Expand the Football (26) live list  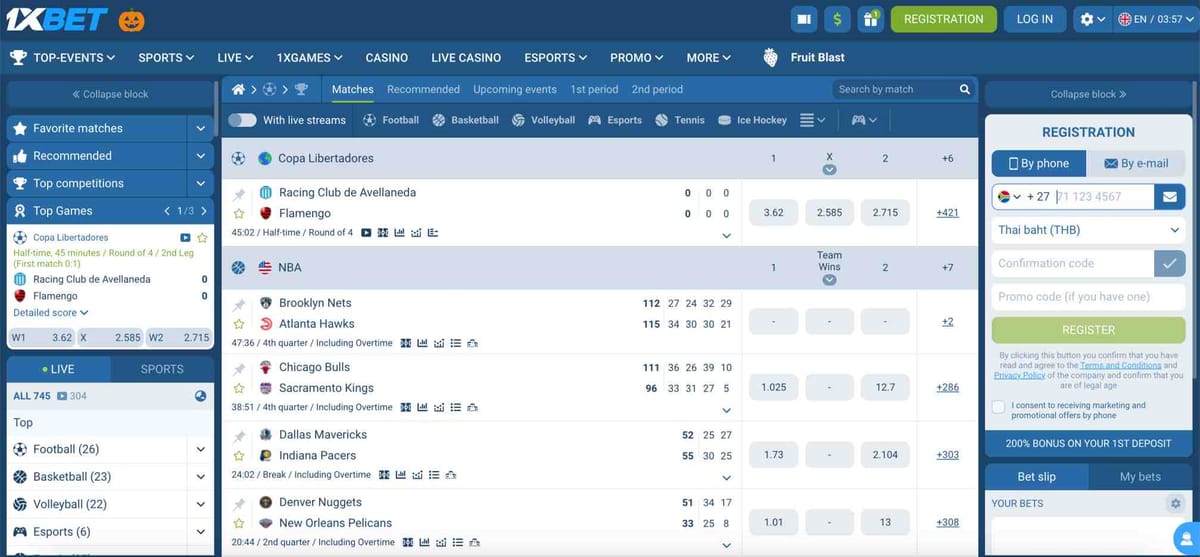coord(201,450)
